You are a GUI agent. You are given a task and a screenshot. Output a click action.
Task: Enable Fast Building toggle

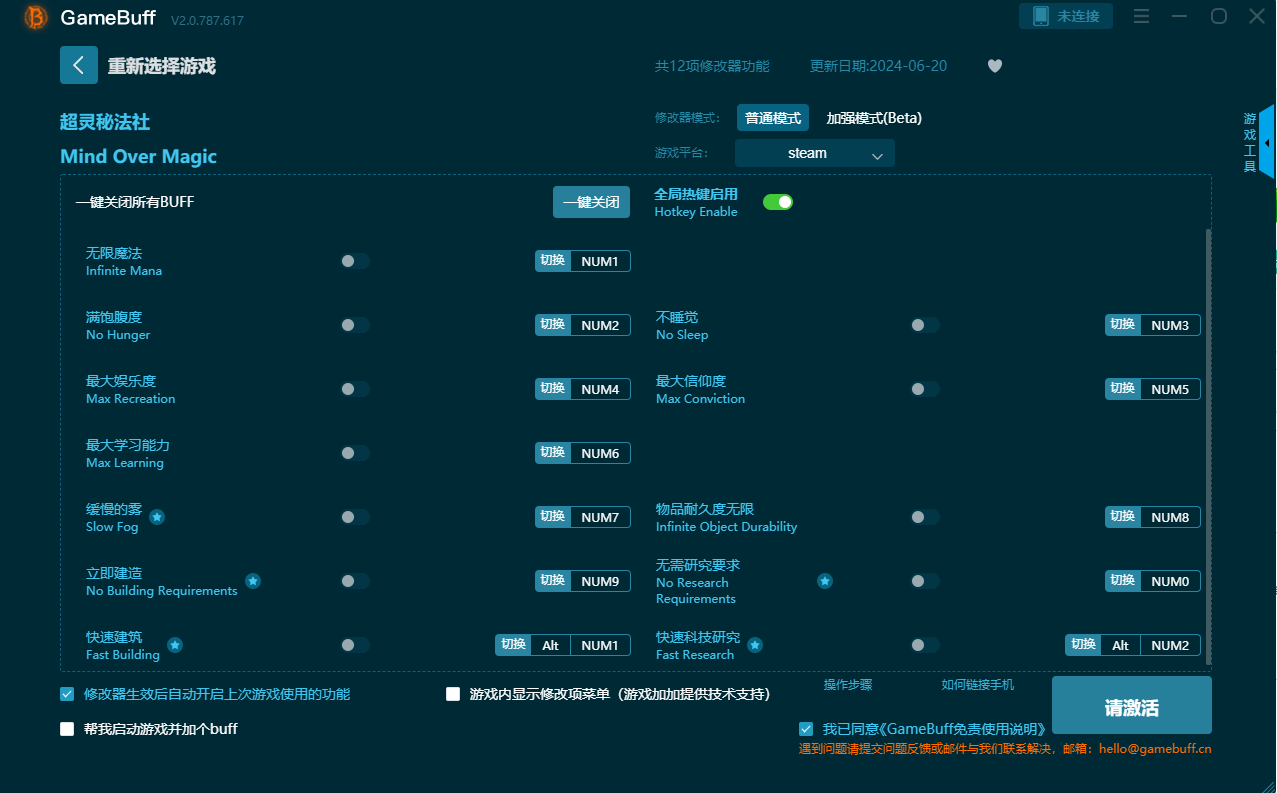tap(355, 645)
